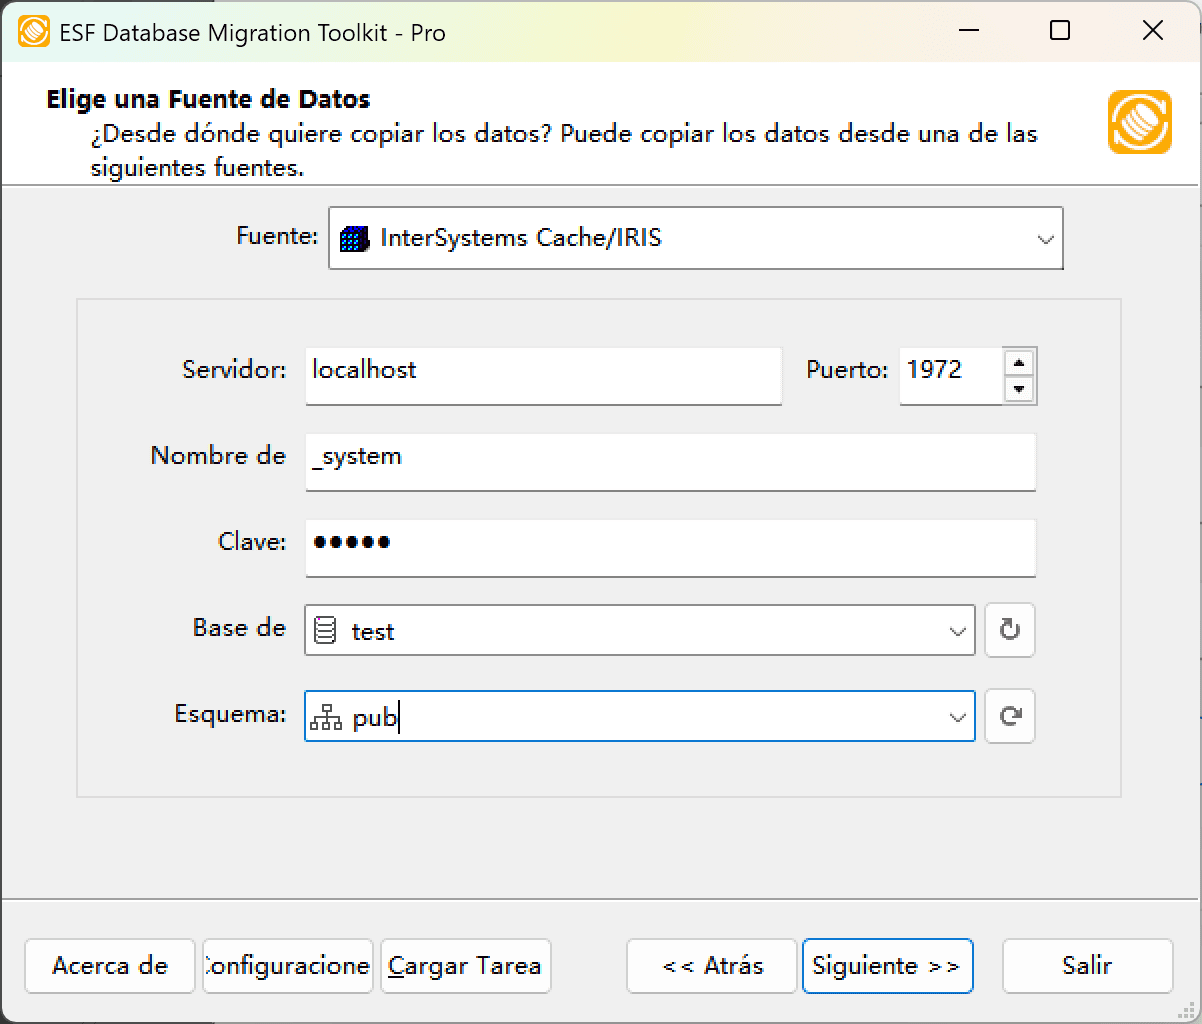Screen dimensions: 1202x1024
Task: Click Acerca de for about information
Action: [109, 966]
